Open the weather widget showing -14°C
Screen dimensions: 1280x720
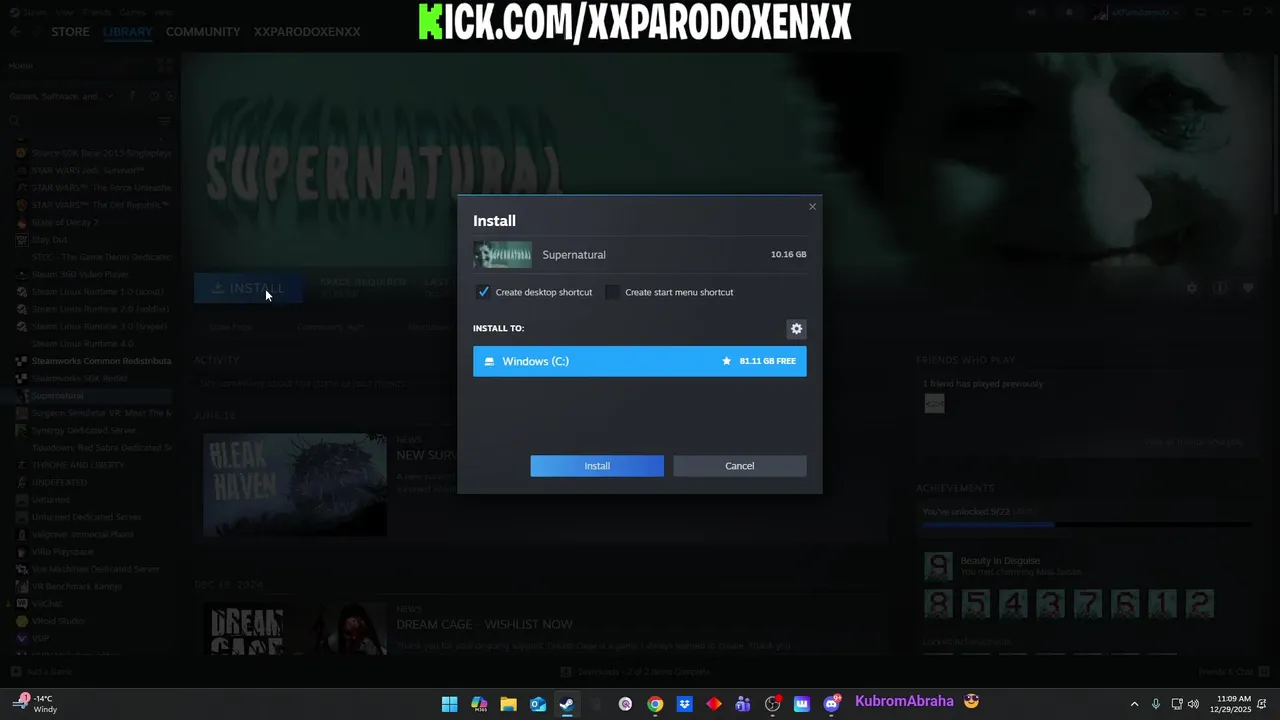[33, 704]
